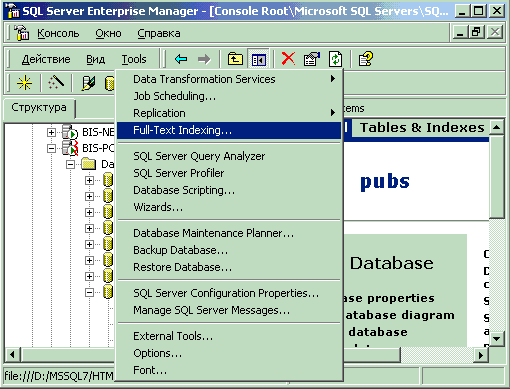Click the right pane vertical scrollbar thumb
Viewport: 510px width, 389px height.
click(x=497, y=177)
